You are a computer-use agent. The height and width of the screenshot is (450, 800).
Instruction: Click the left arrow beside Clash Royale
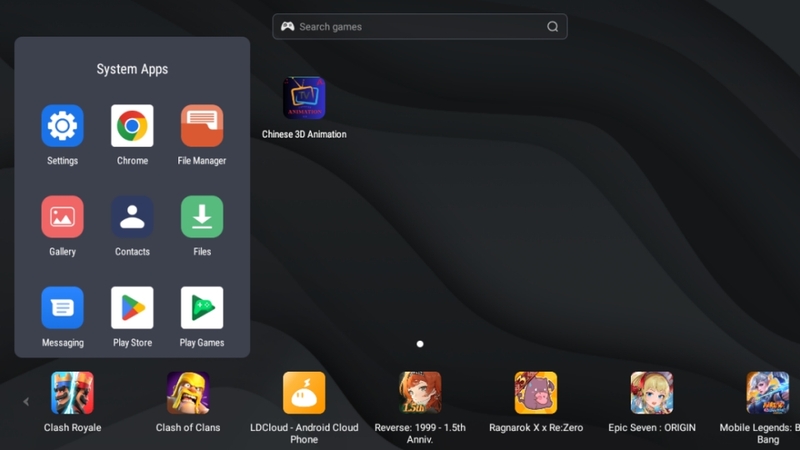[x=26, y=402]
